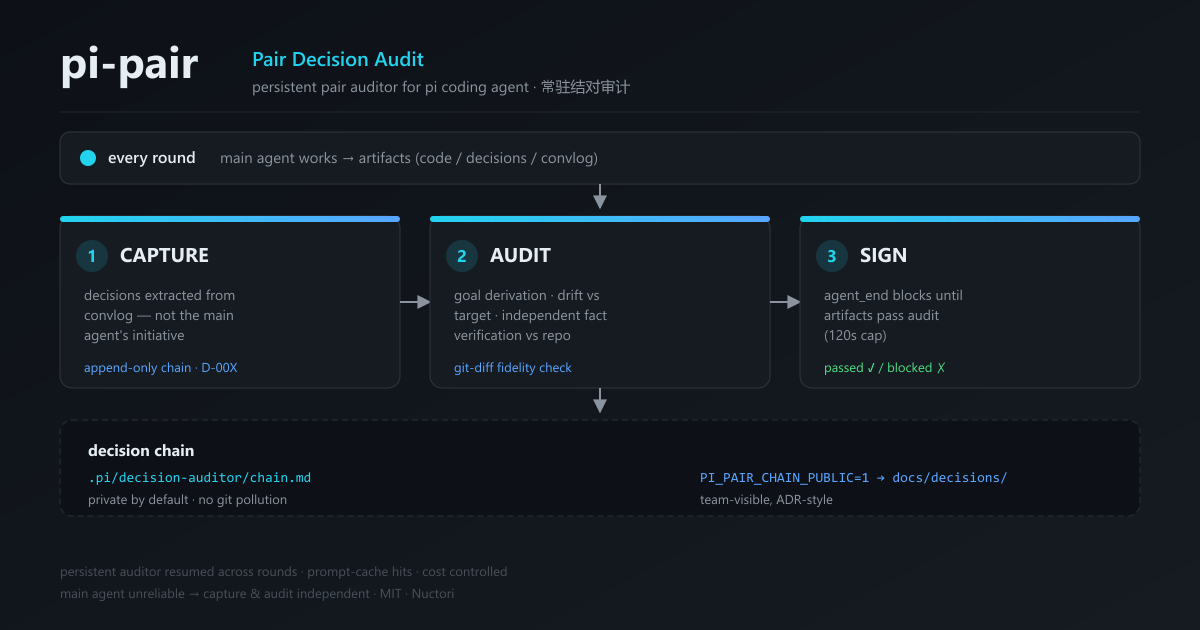1200x630 pixels.
Task: Click the down arrow below every round bar
Action: click(600, 196)
